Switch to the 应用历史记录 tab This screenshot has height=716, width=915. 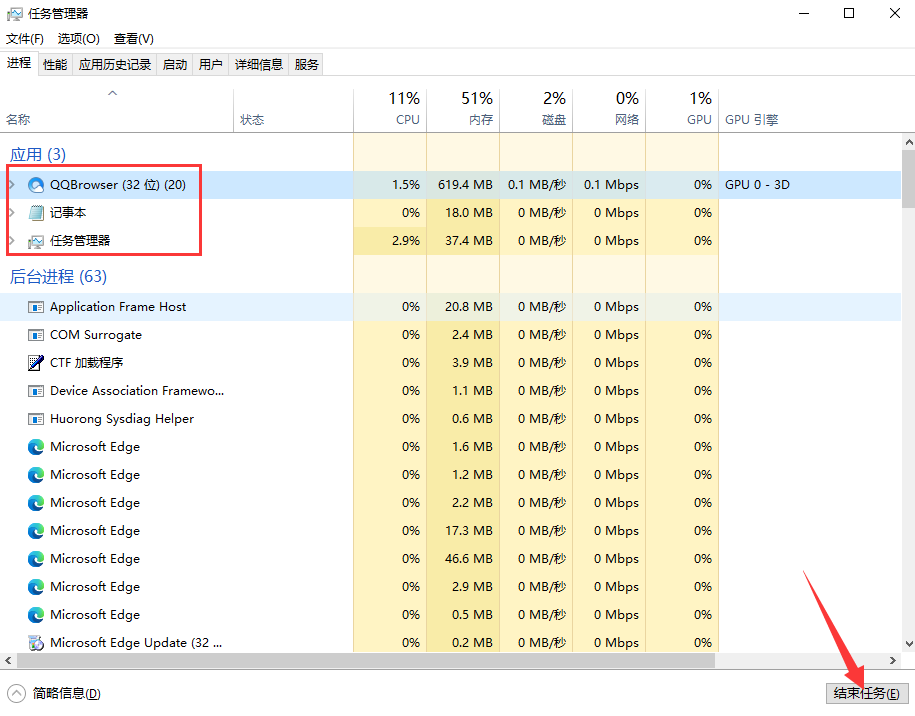[x=114, y=65]
